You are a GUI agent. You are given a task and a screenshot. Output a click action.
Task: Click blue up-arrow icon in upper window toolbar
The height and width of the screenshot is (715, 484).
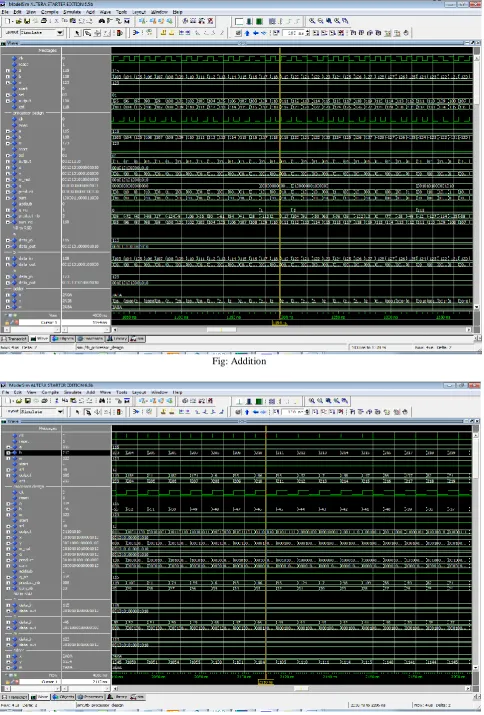point(247,33)
